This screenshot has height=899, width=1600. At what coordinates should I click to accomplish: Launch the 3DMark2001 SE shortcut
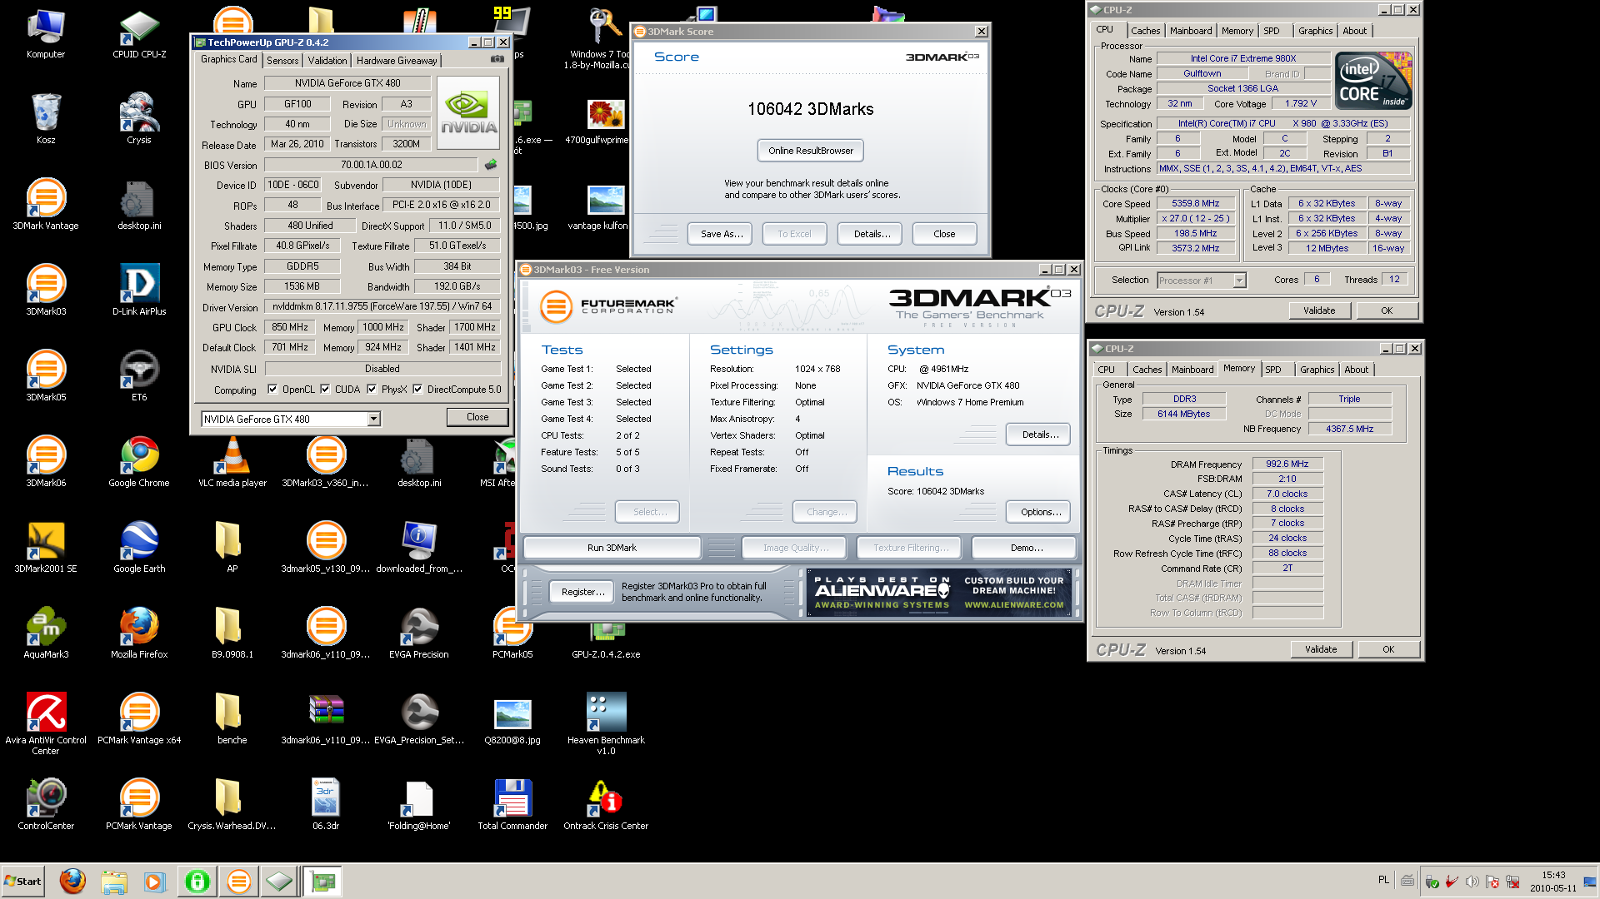[46, 547]
